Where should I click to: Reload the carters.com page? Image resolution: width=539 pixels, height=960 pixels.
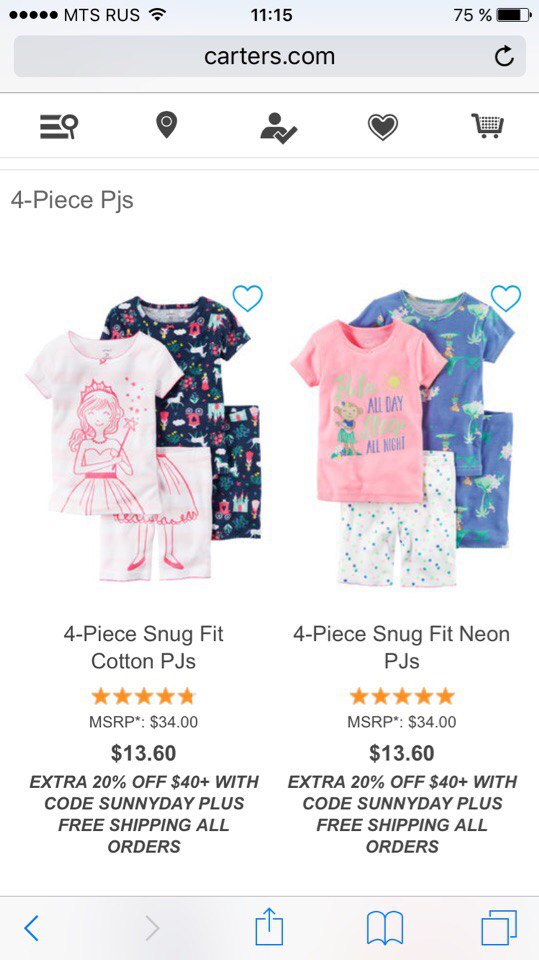[503, 56]
